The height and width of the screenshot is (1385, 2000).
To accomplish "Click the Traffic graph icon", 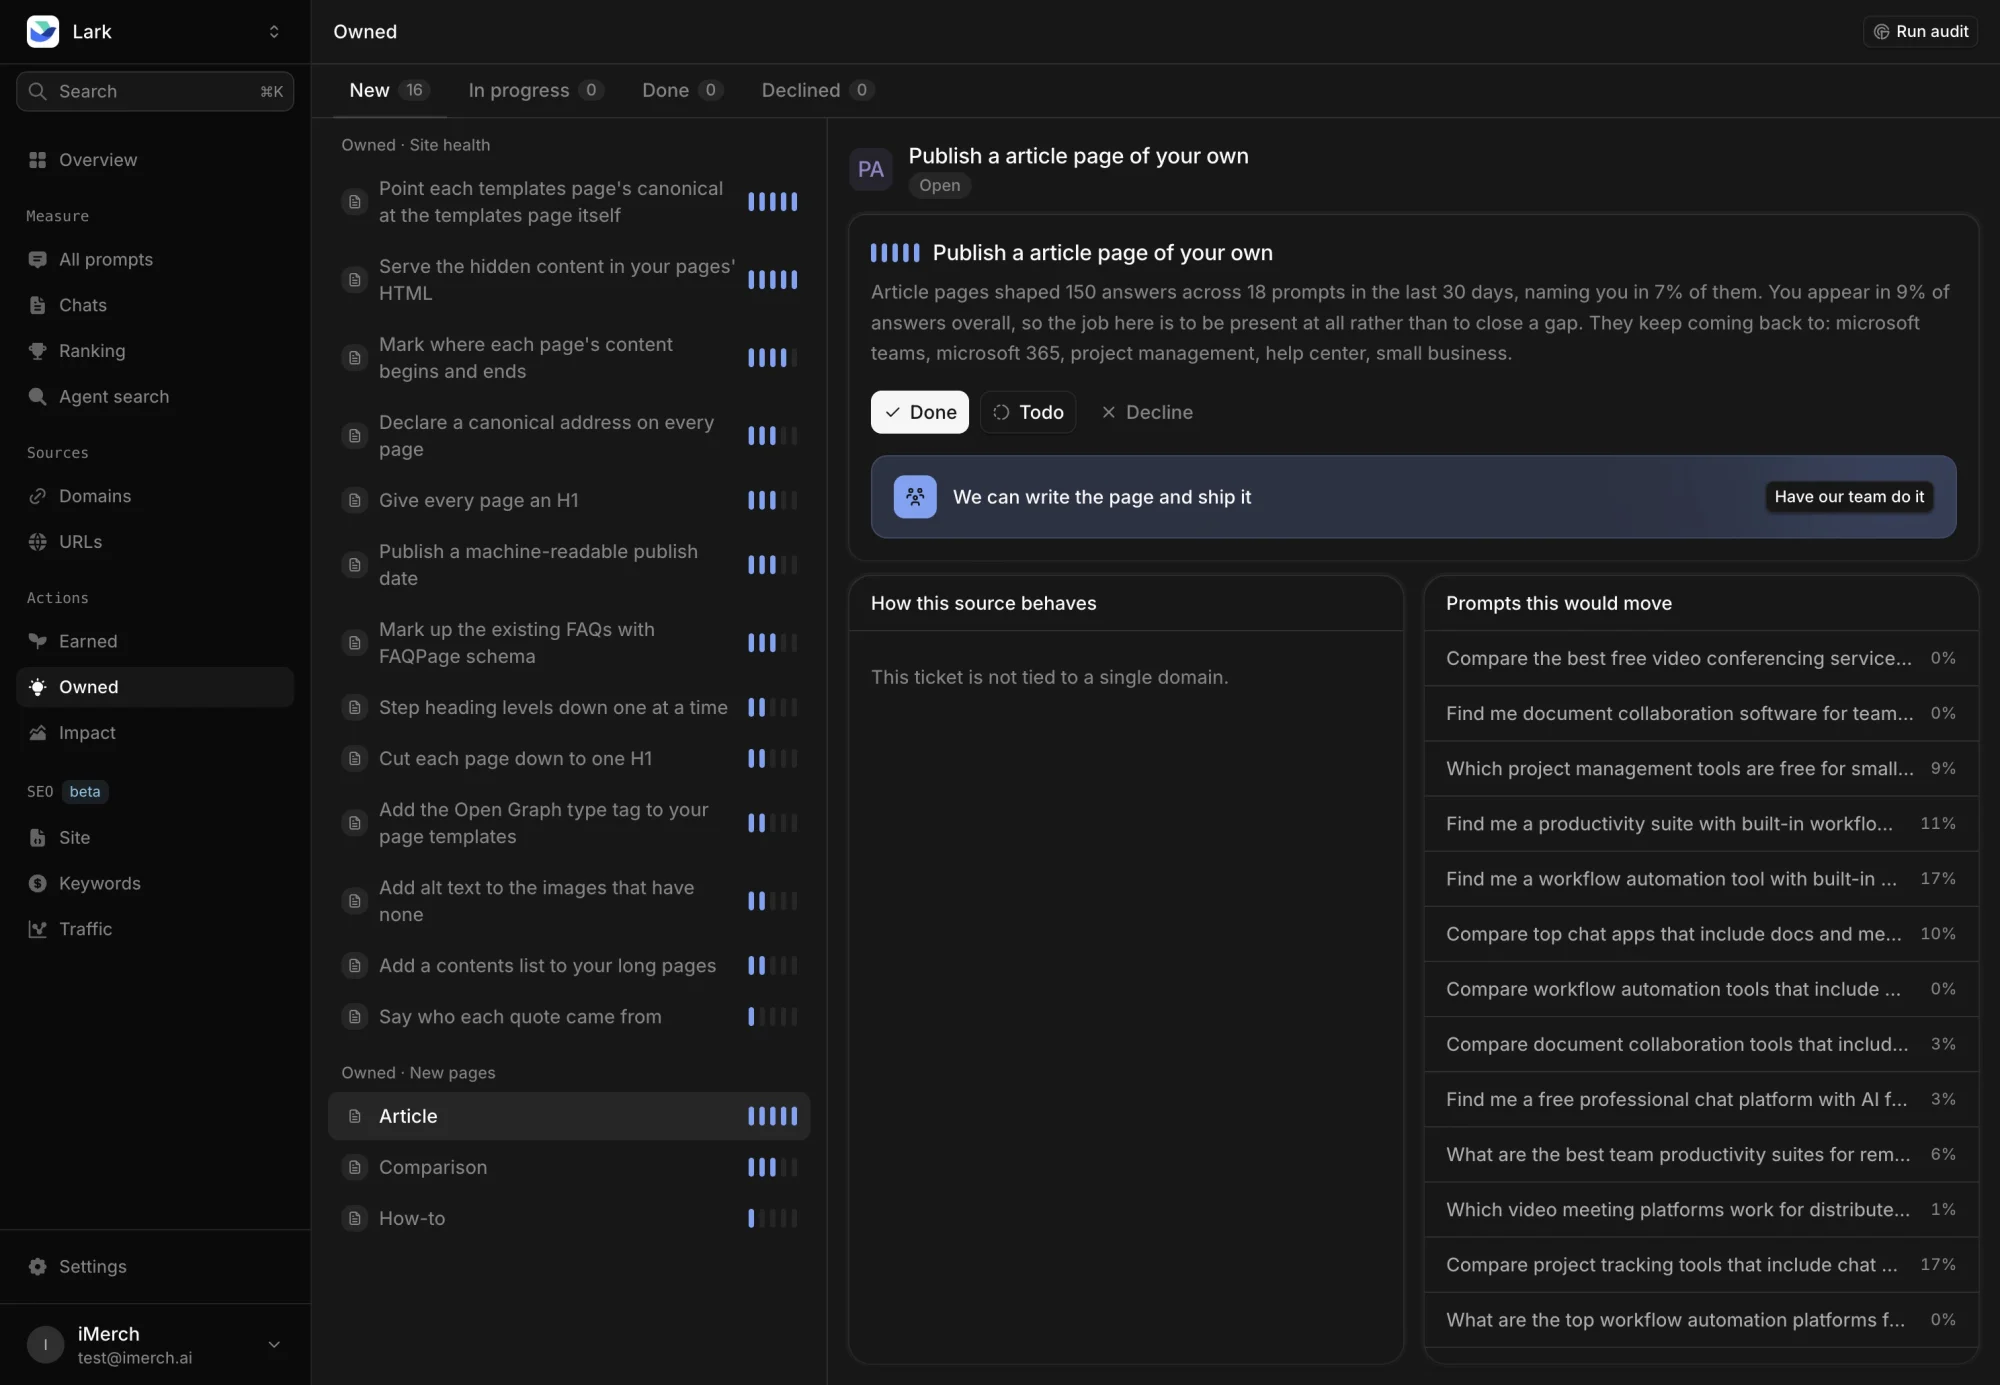I will click(x=38, y=930).
